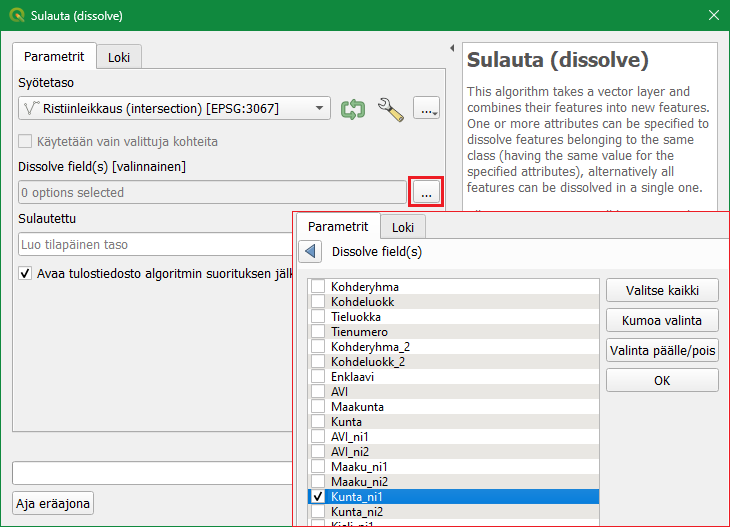
Task: Toggle Avaa tulostiedosto after run checkbox
Action: [x=25, y=274]
